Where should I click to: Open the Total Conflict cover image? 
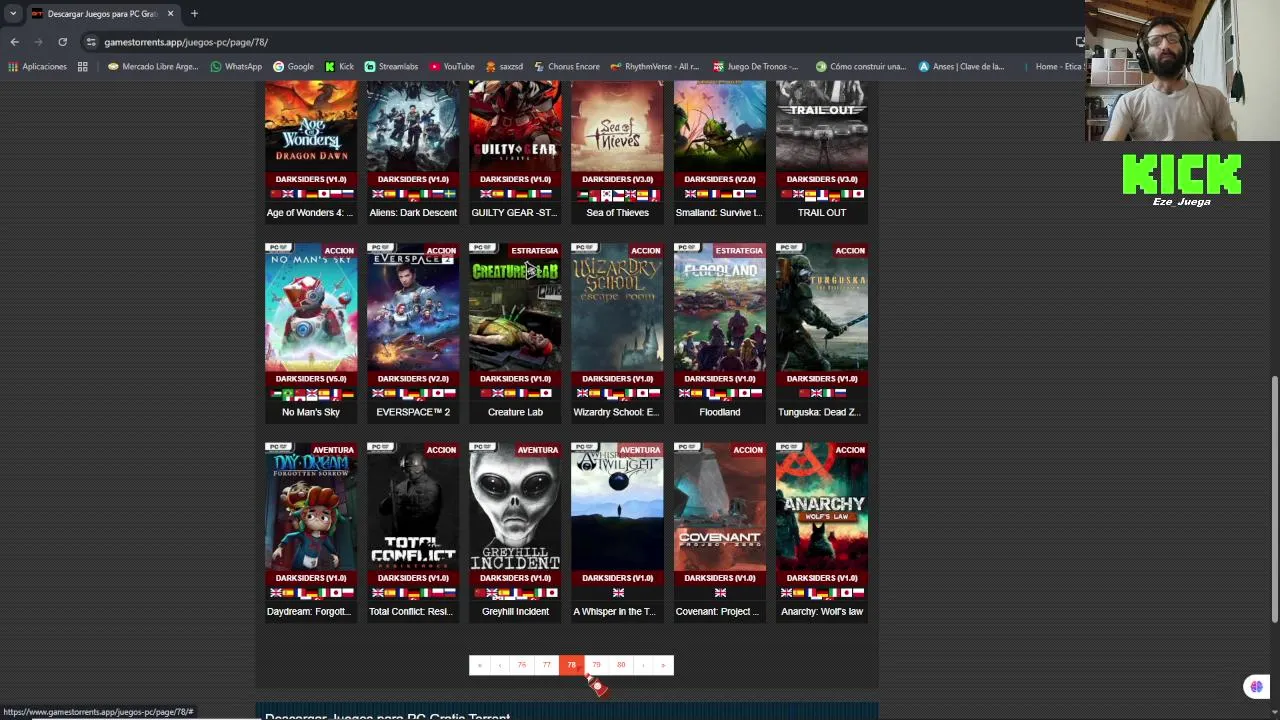coord(413,507)
